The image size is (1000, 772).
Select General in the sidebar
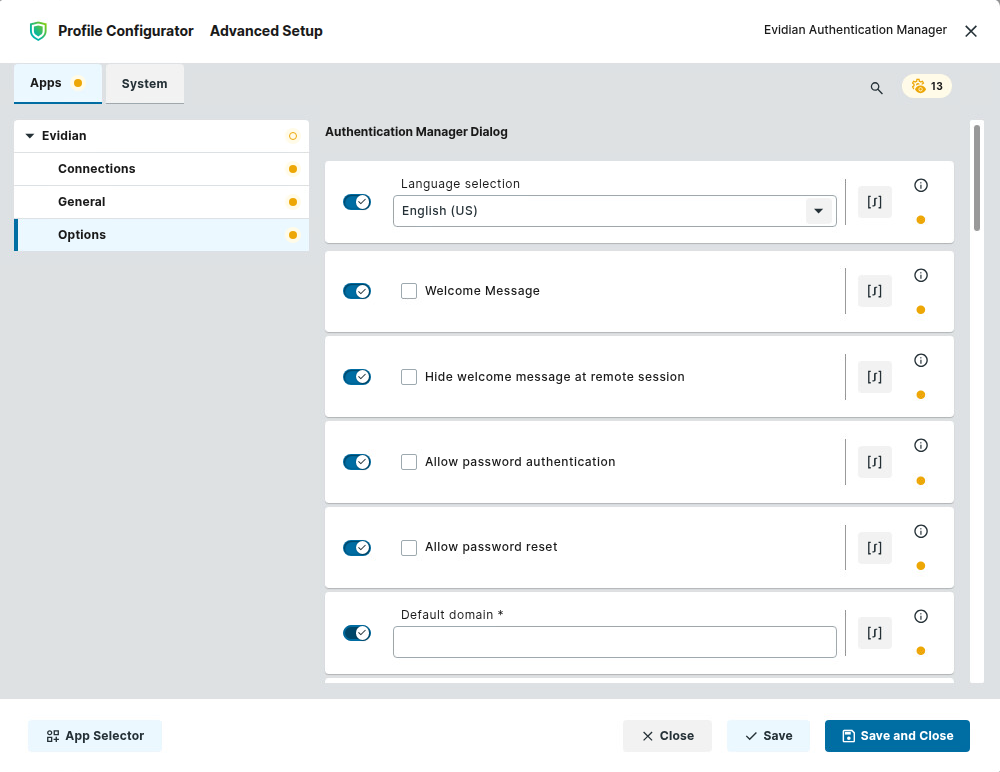tap(161, 202)
